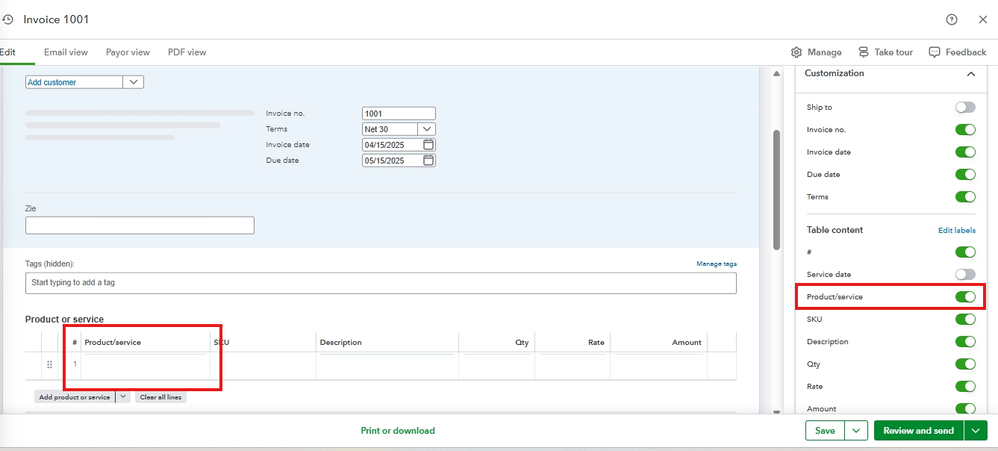Open the Invoice date calendar picker

click(428, 144)
